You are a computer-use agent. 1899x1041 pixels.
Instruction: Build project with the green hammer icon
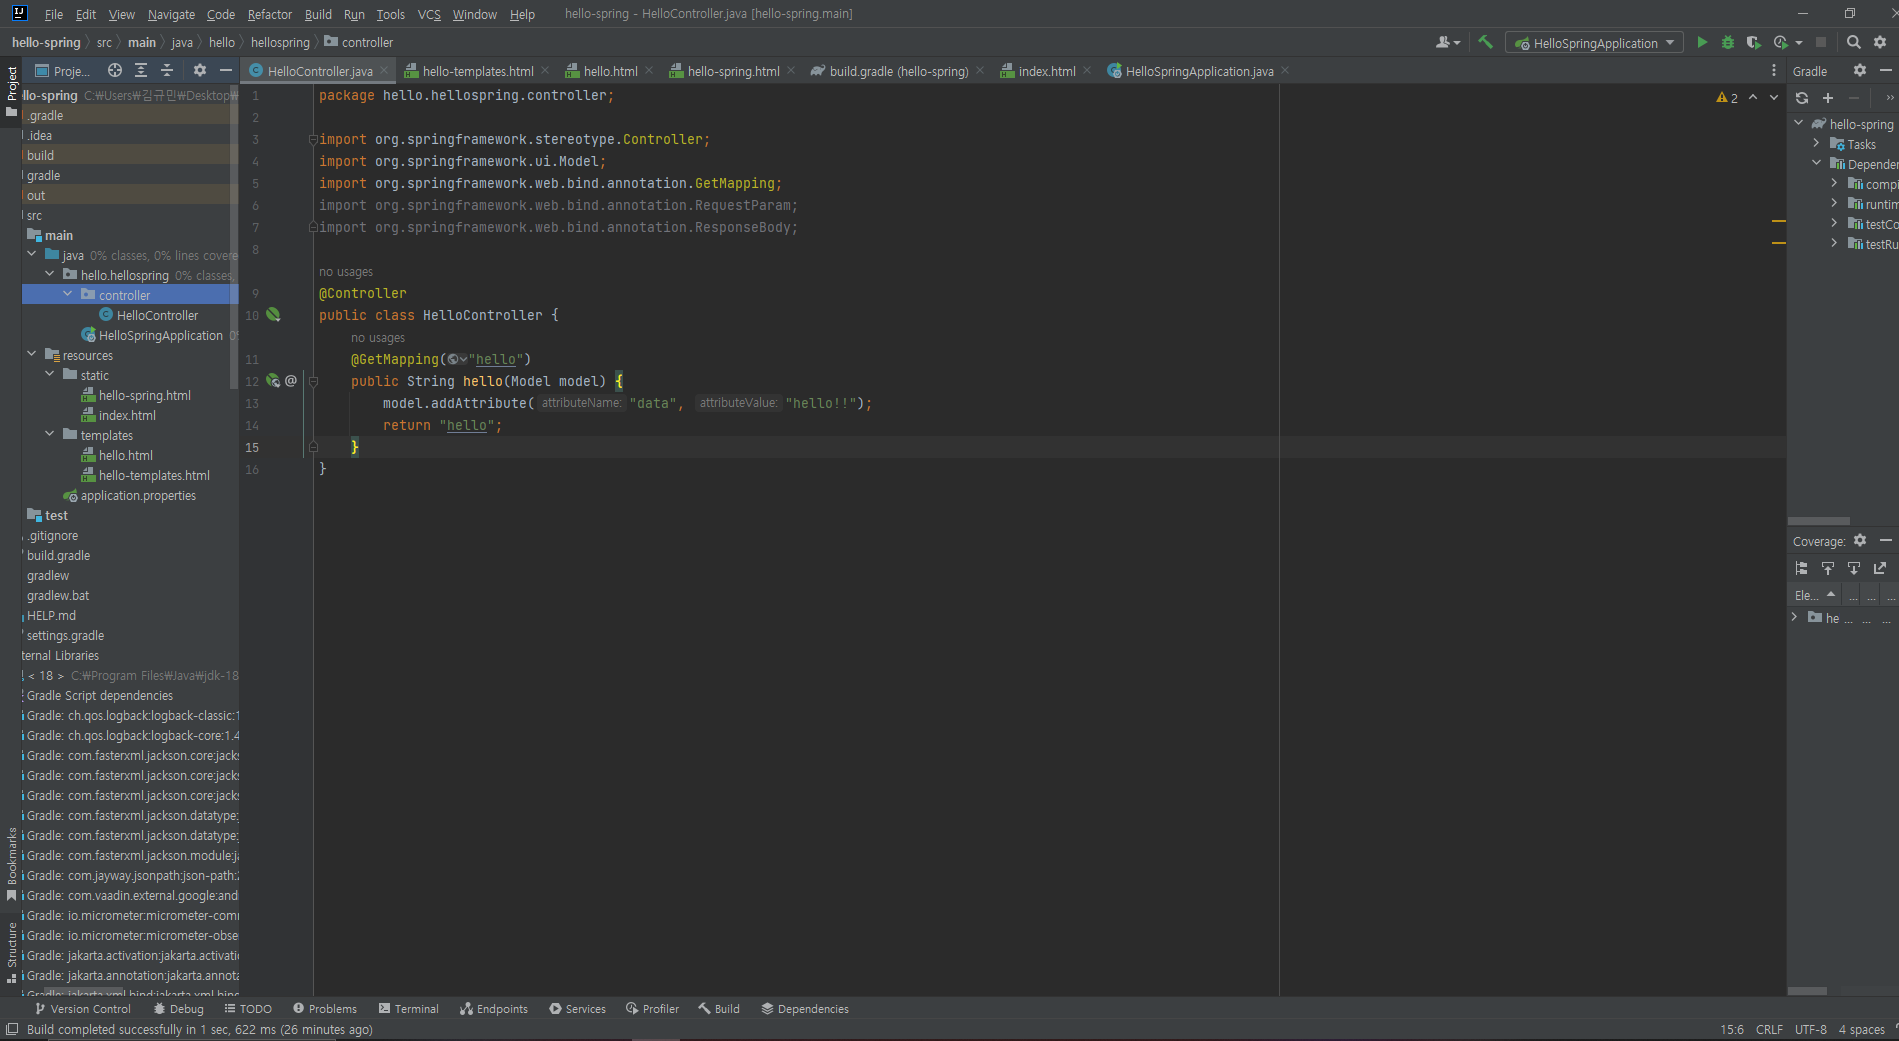click(x=1485, y=42)
